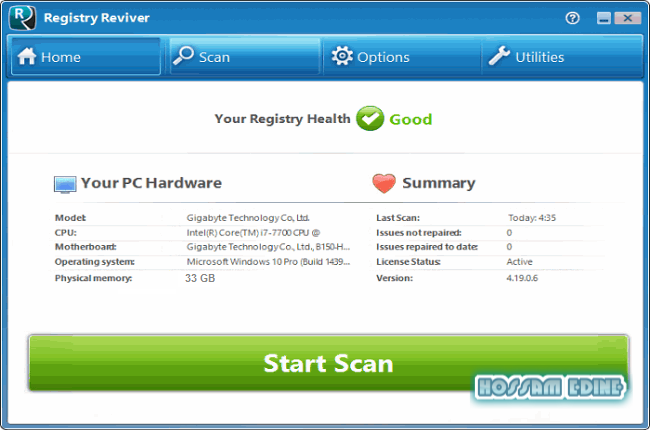Click the gear icon for Options

[x=342, y=56]
